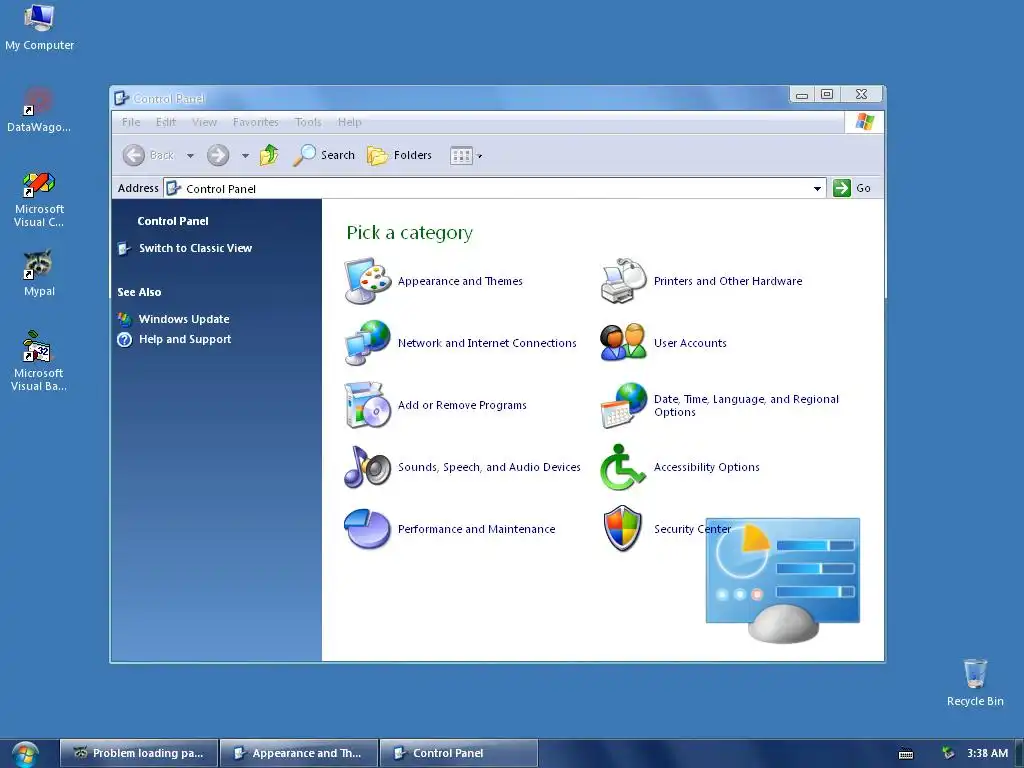Open the Tools menu
The image size is (1024, 768).
click(x=308, y=122)
